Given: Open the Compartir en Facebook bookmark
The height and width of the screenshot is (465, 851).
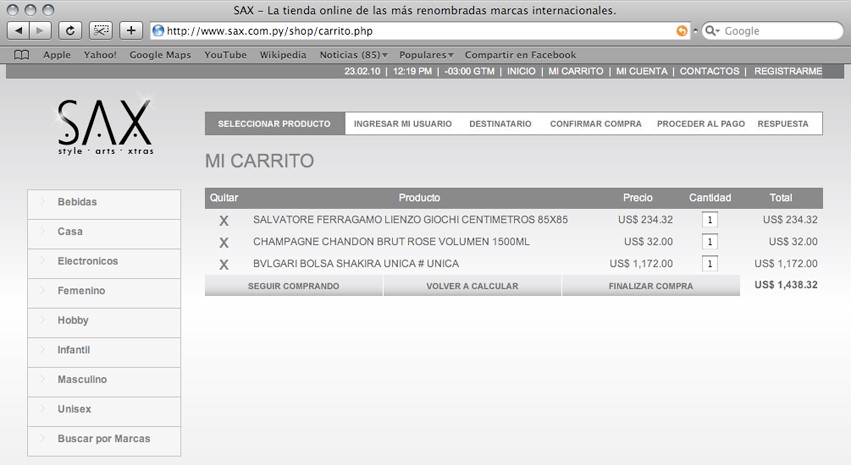Looking at the screenshot, I should click(520, 55).
